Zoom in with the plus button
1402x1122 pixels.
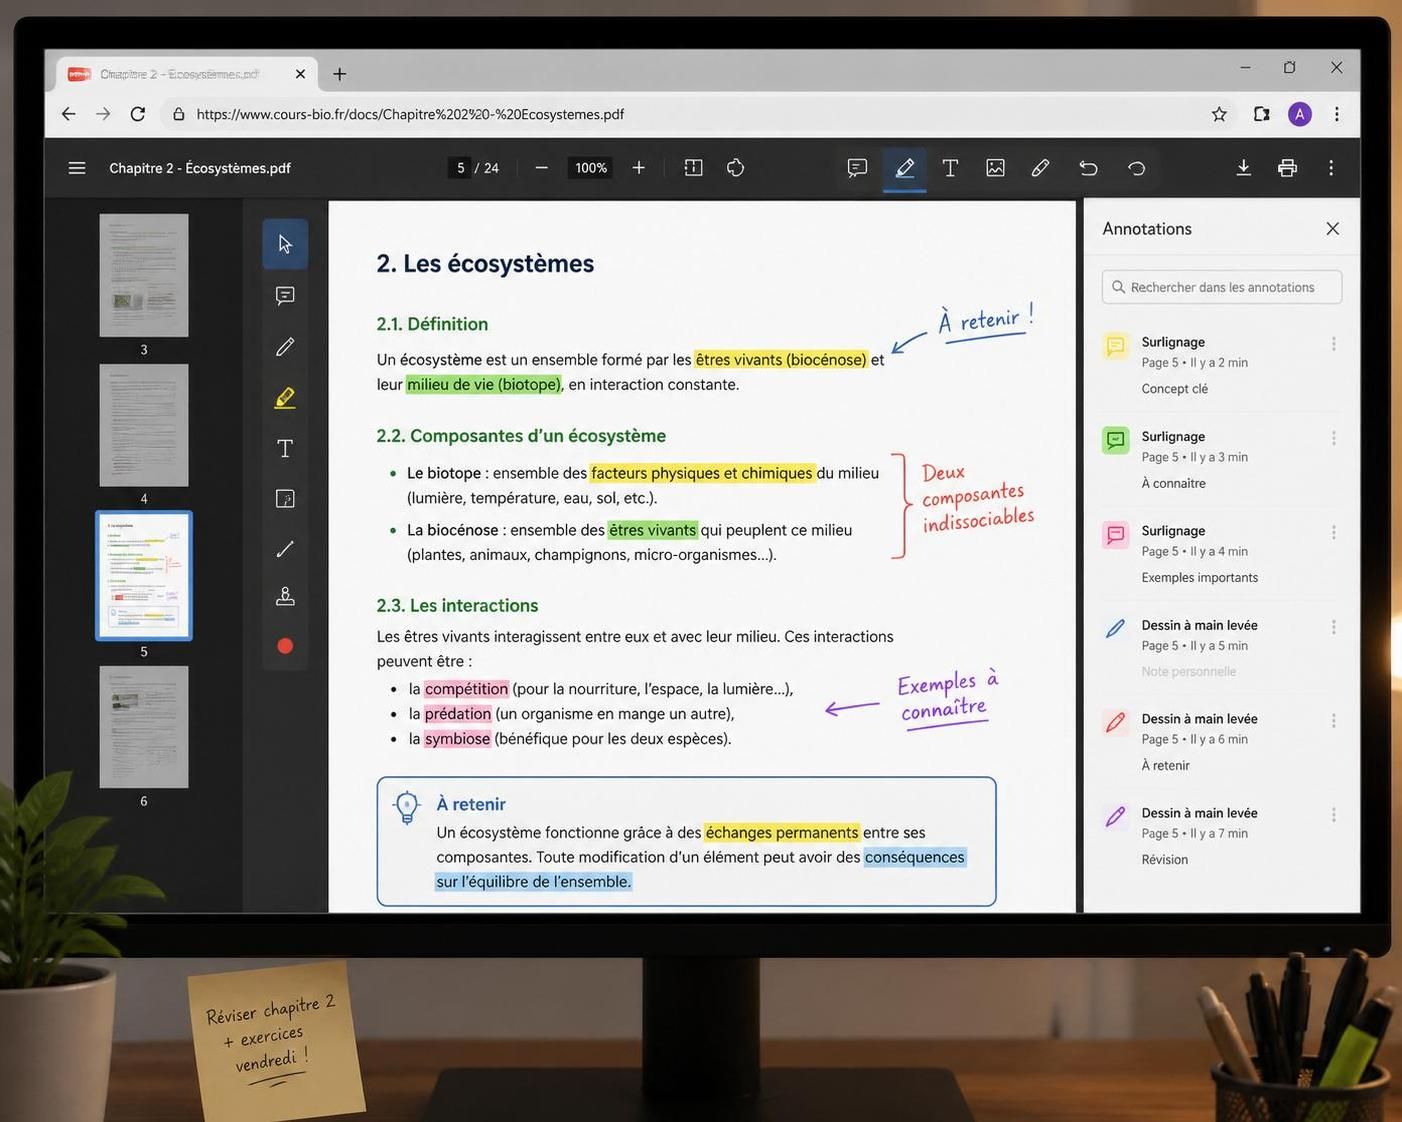pyautogui.click(x=639, y=168)
